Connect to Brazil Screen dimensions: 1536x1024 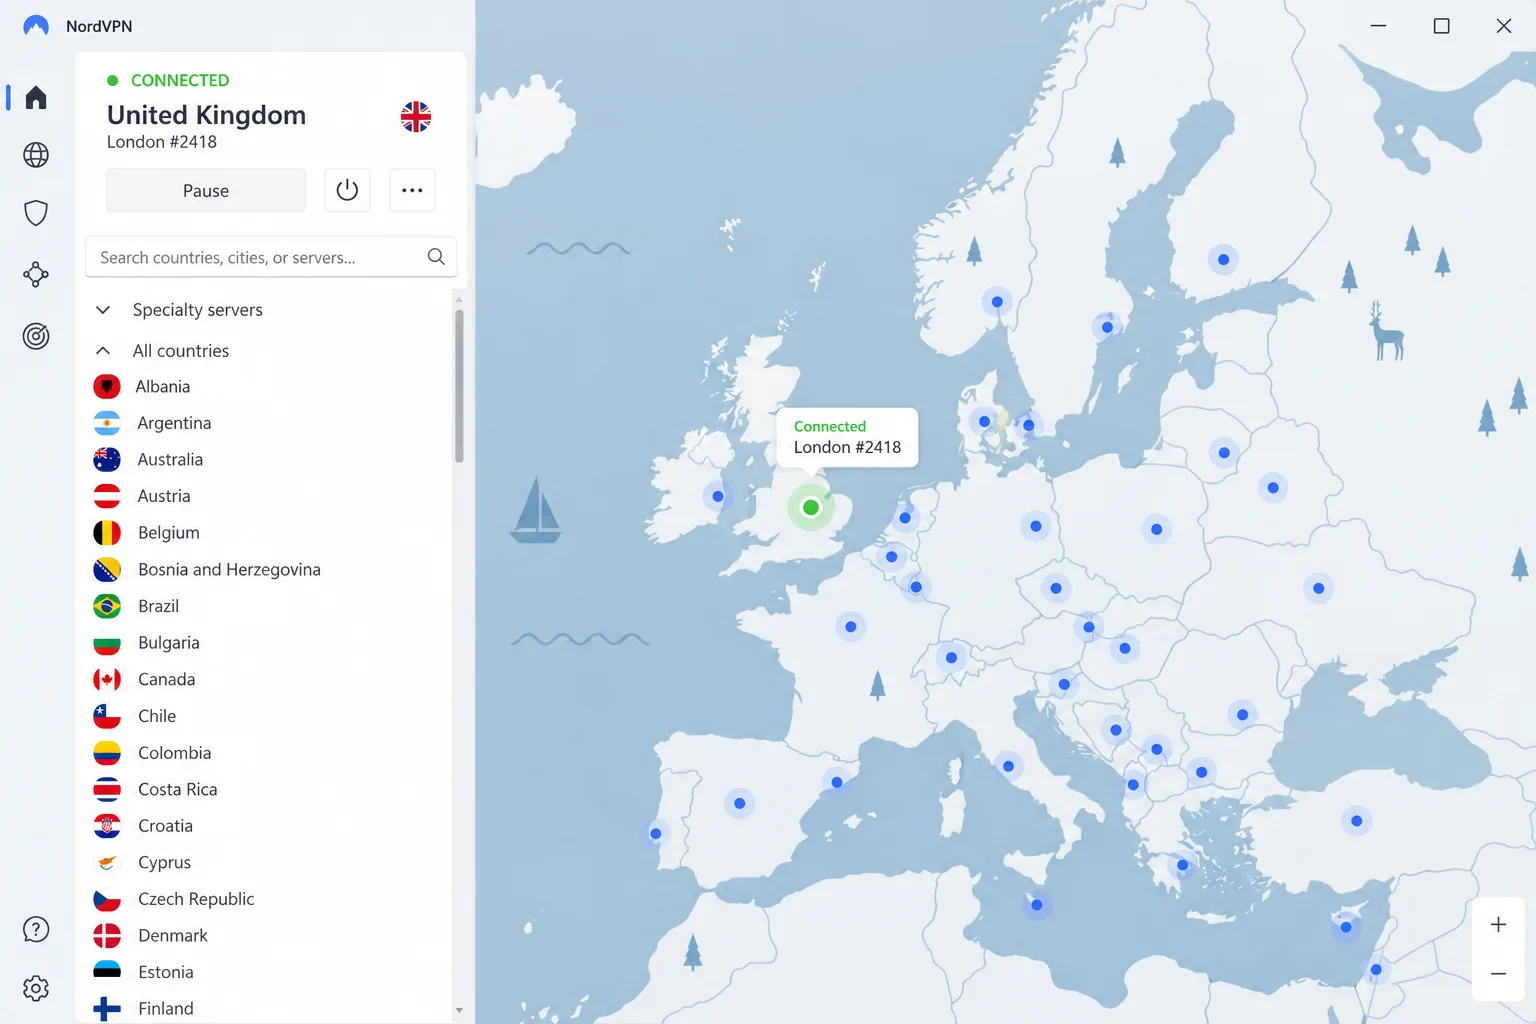(x=158, y=606)
